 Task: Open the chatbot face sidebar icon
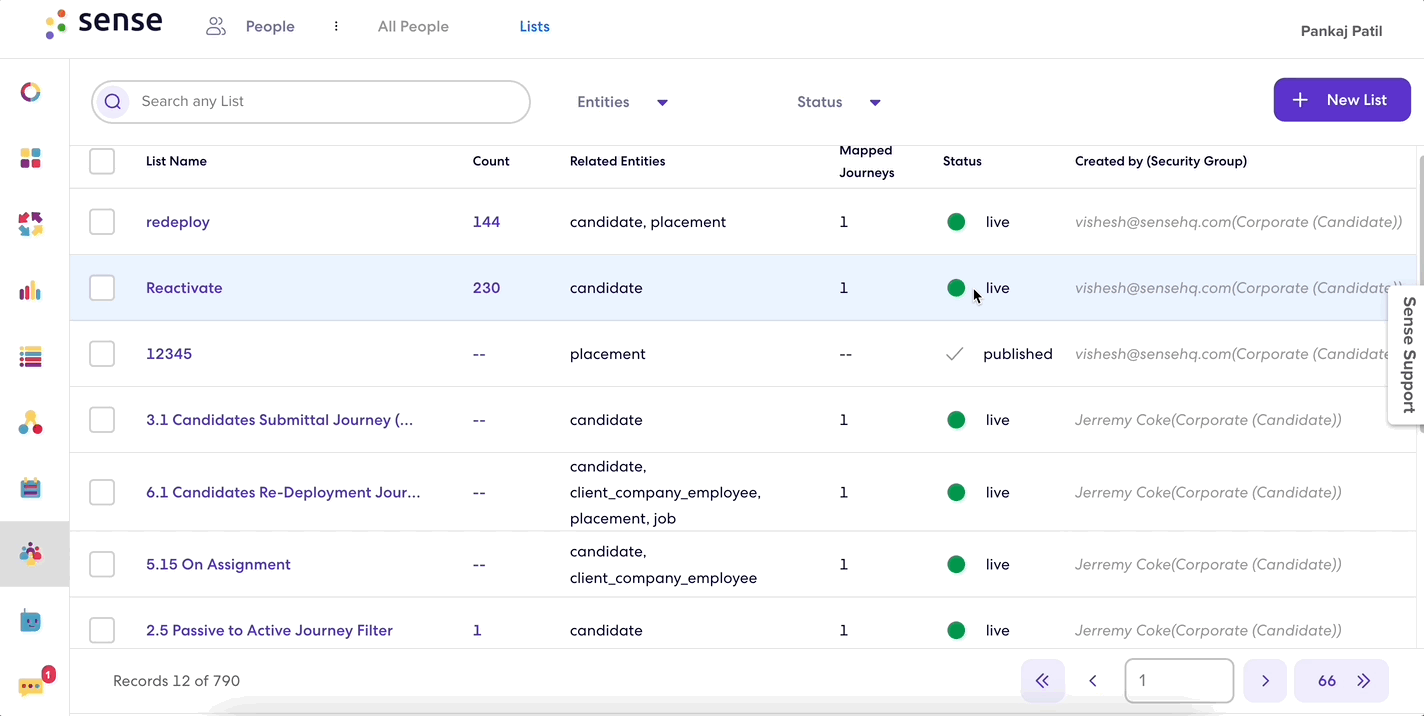[31, 621]
